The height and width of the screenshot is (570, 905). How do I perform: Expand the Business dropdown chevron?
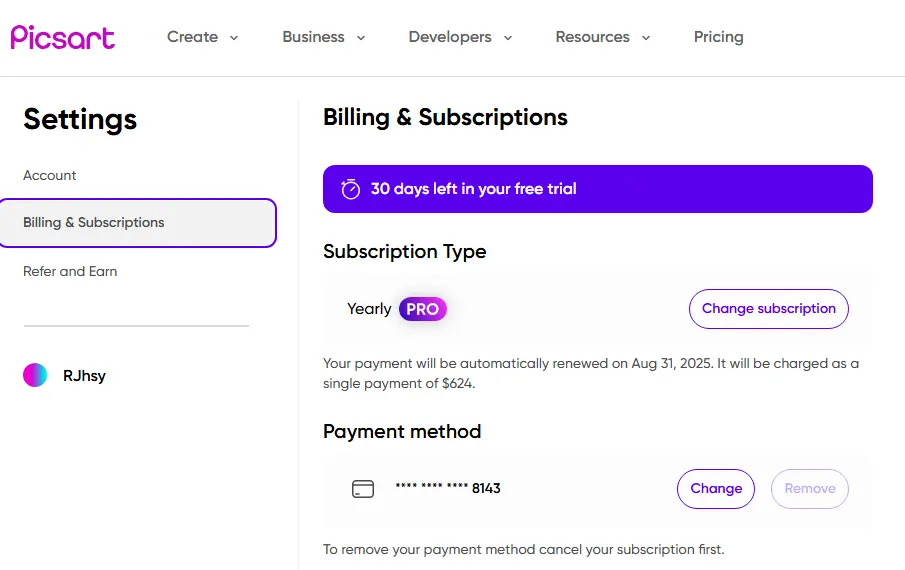coord(361,38)
